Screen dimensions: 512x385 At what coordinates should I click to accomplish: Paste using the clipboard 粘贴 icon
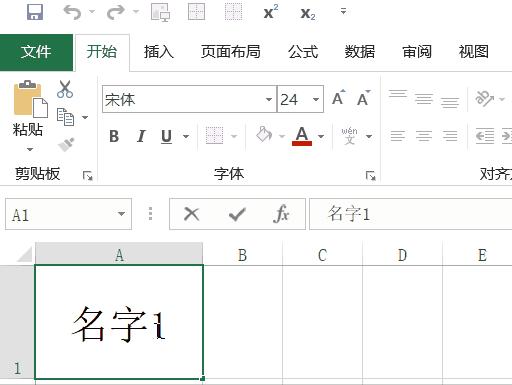(30, 99)
